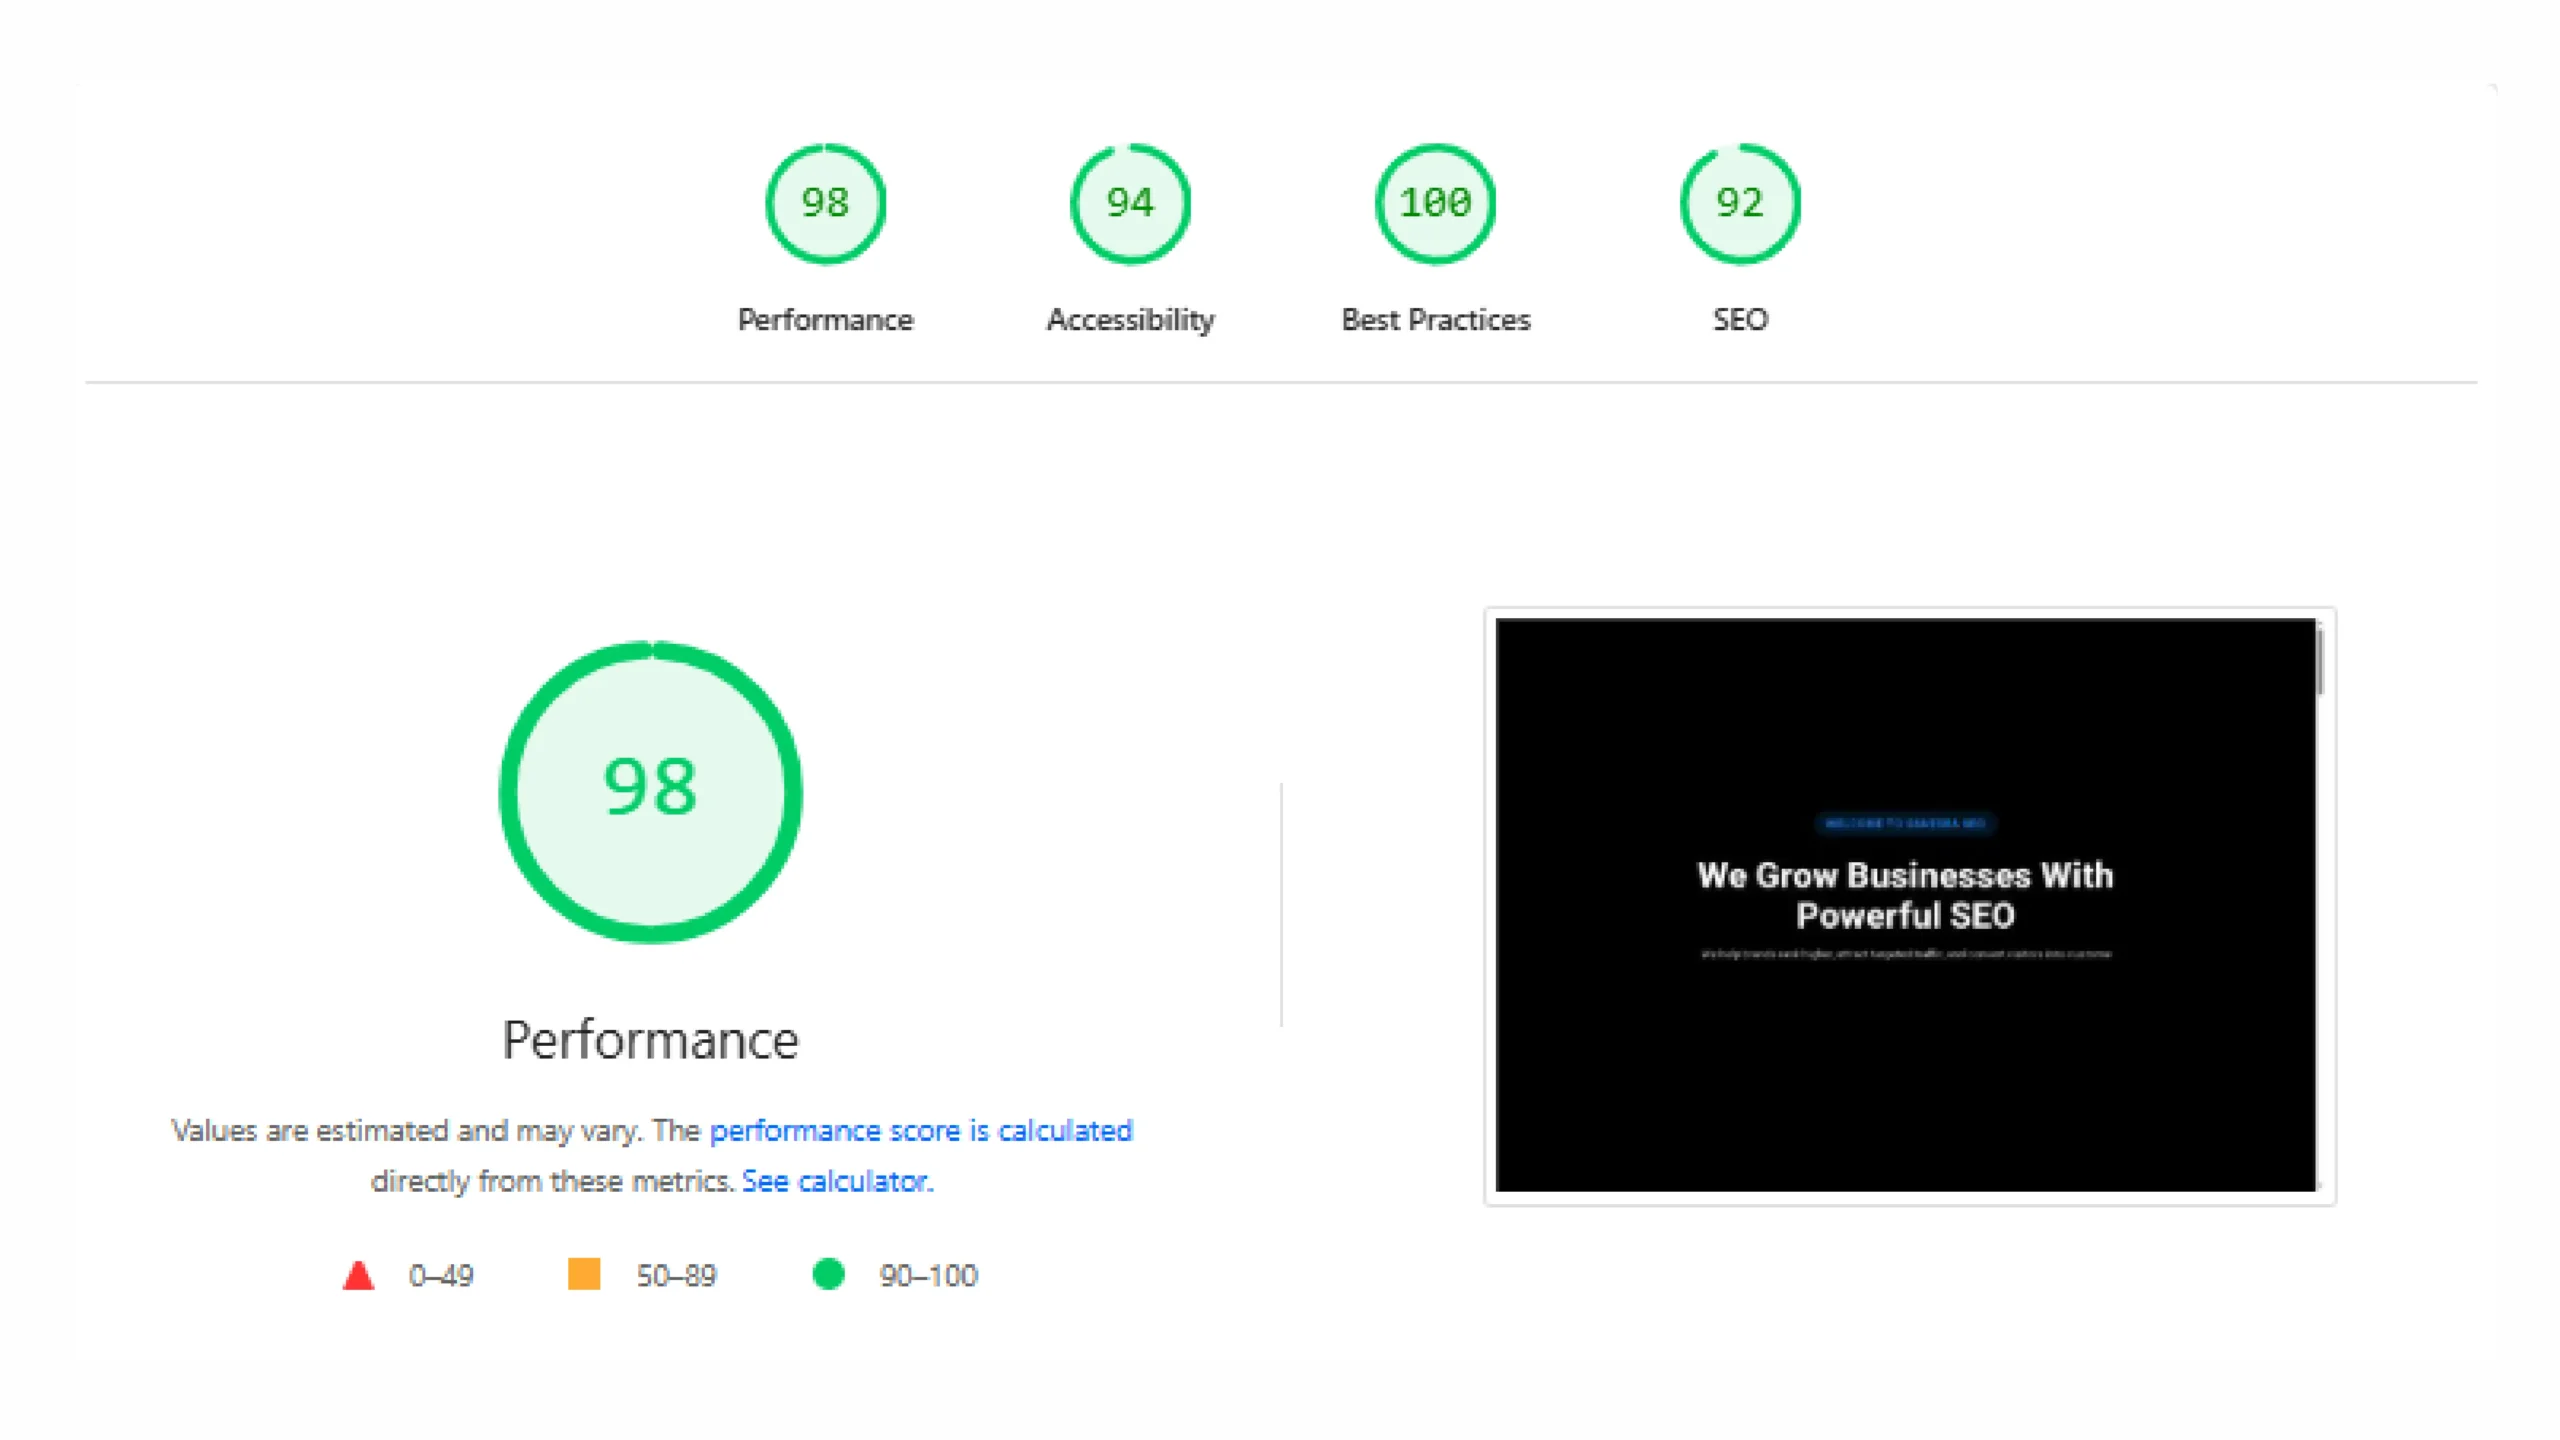
Task: Click the SEO score gauge showing 92
Action: tap(1740, 203)
